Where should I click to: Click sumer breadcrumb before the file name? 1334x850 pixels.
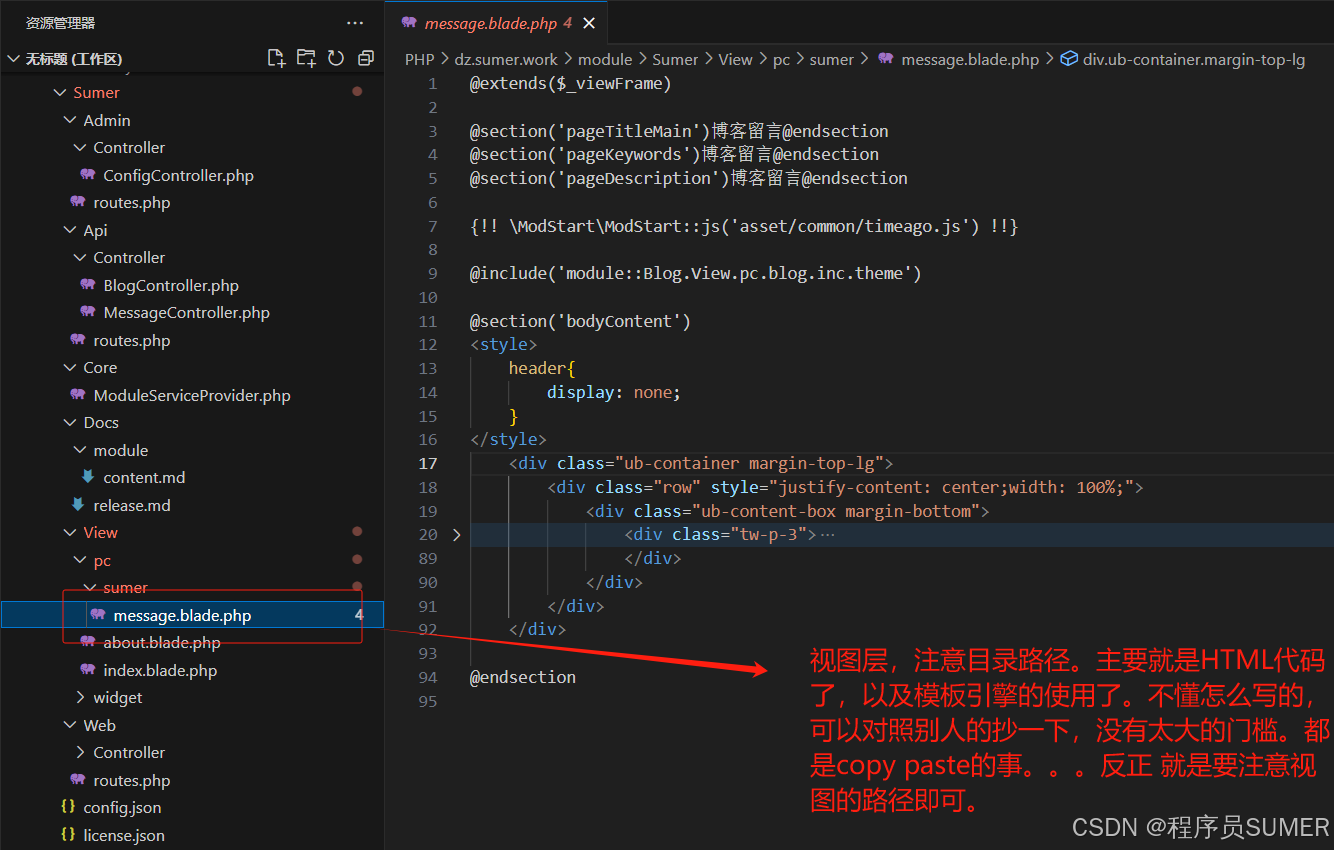click(x=832, y=59)
